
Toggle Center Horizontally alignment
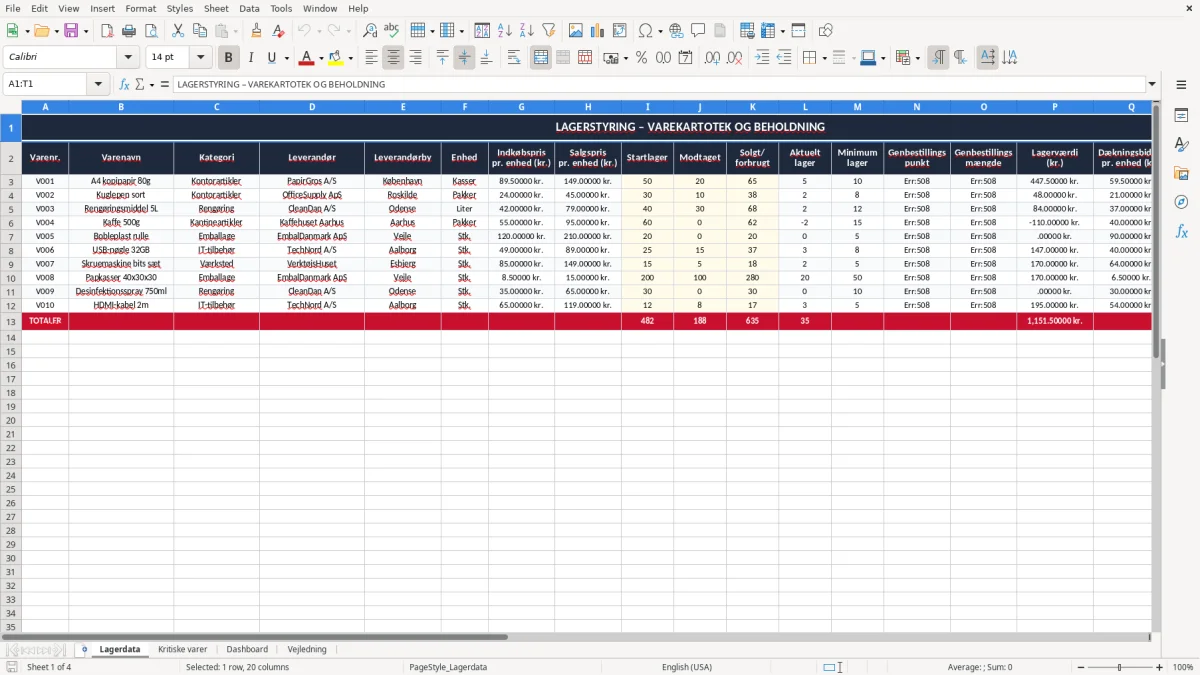pos(394,58)
